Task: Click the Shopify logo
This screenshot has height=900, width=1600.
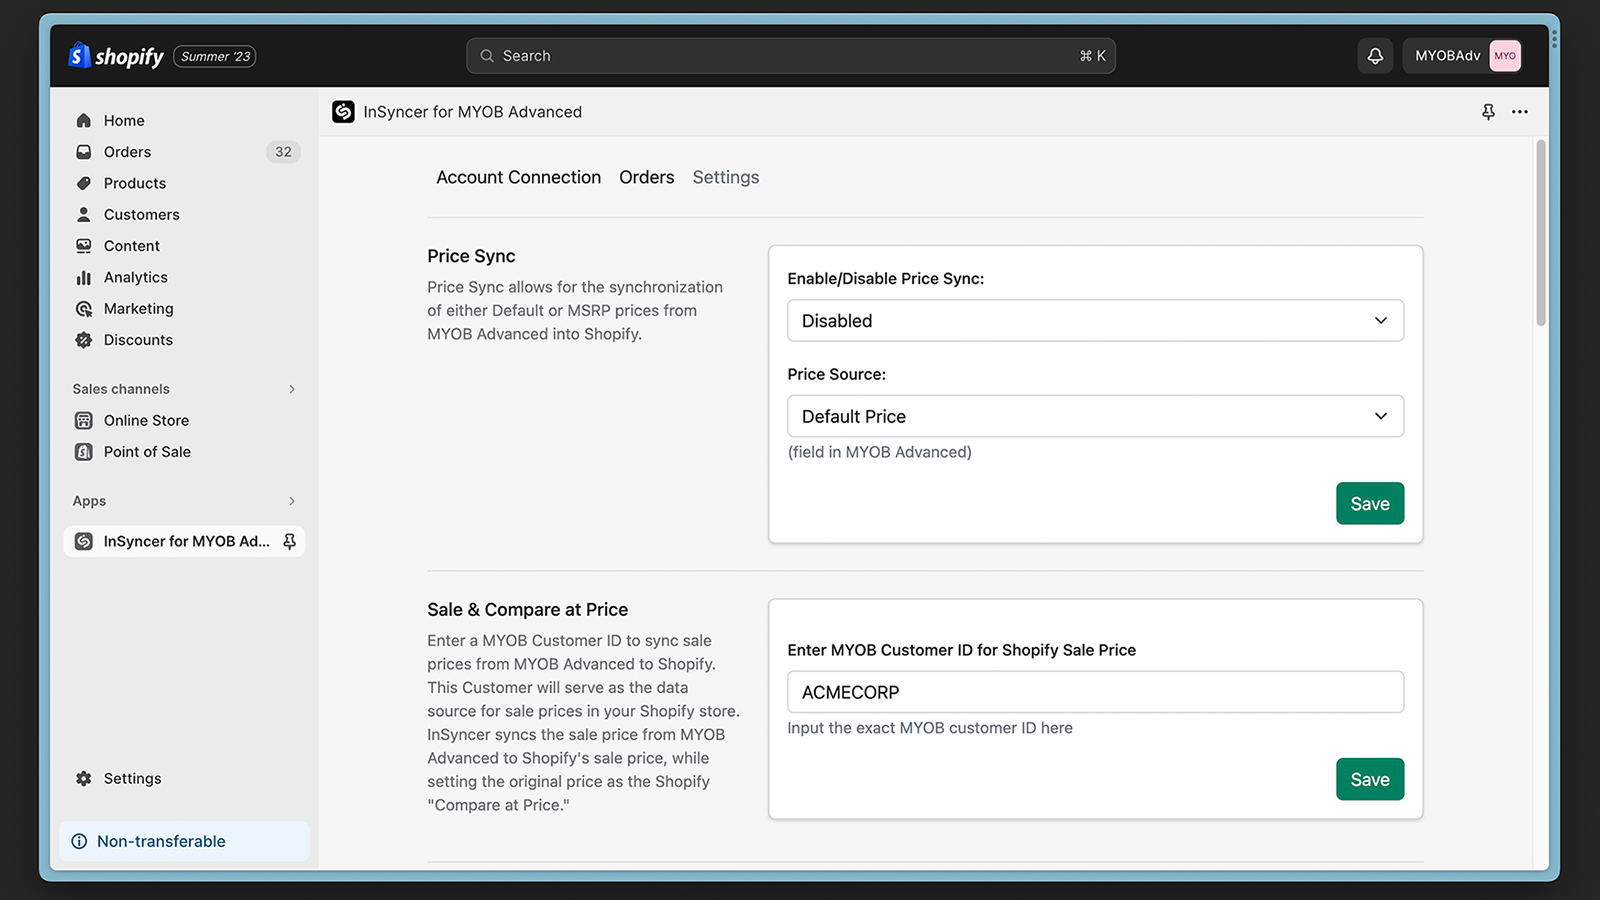Action: click(x=116, y=56)
